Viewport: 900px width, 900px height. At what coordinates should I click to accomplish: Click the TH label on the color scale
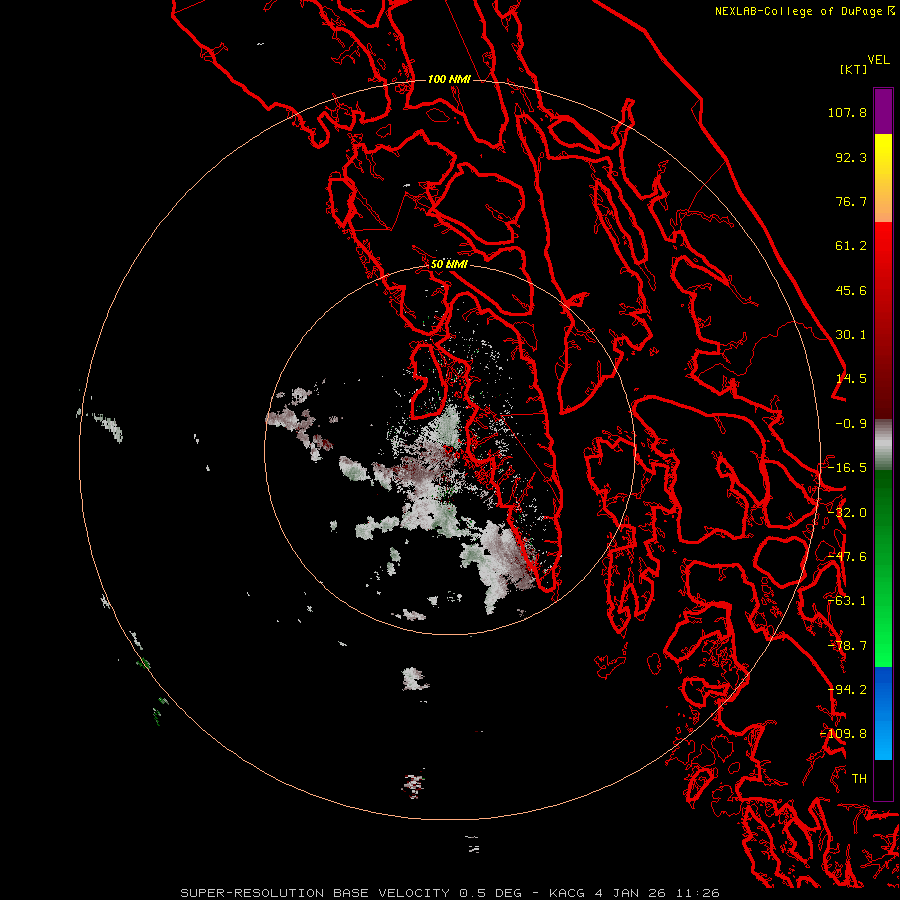click(x=859, y=778)
